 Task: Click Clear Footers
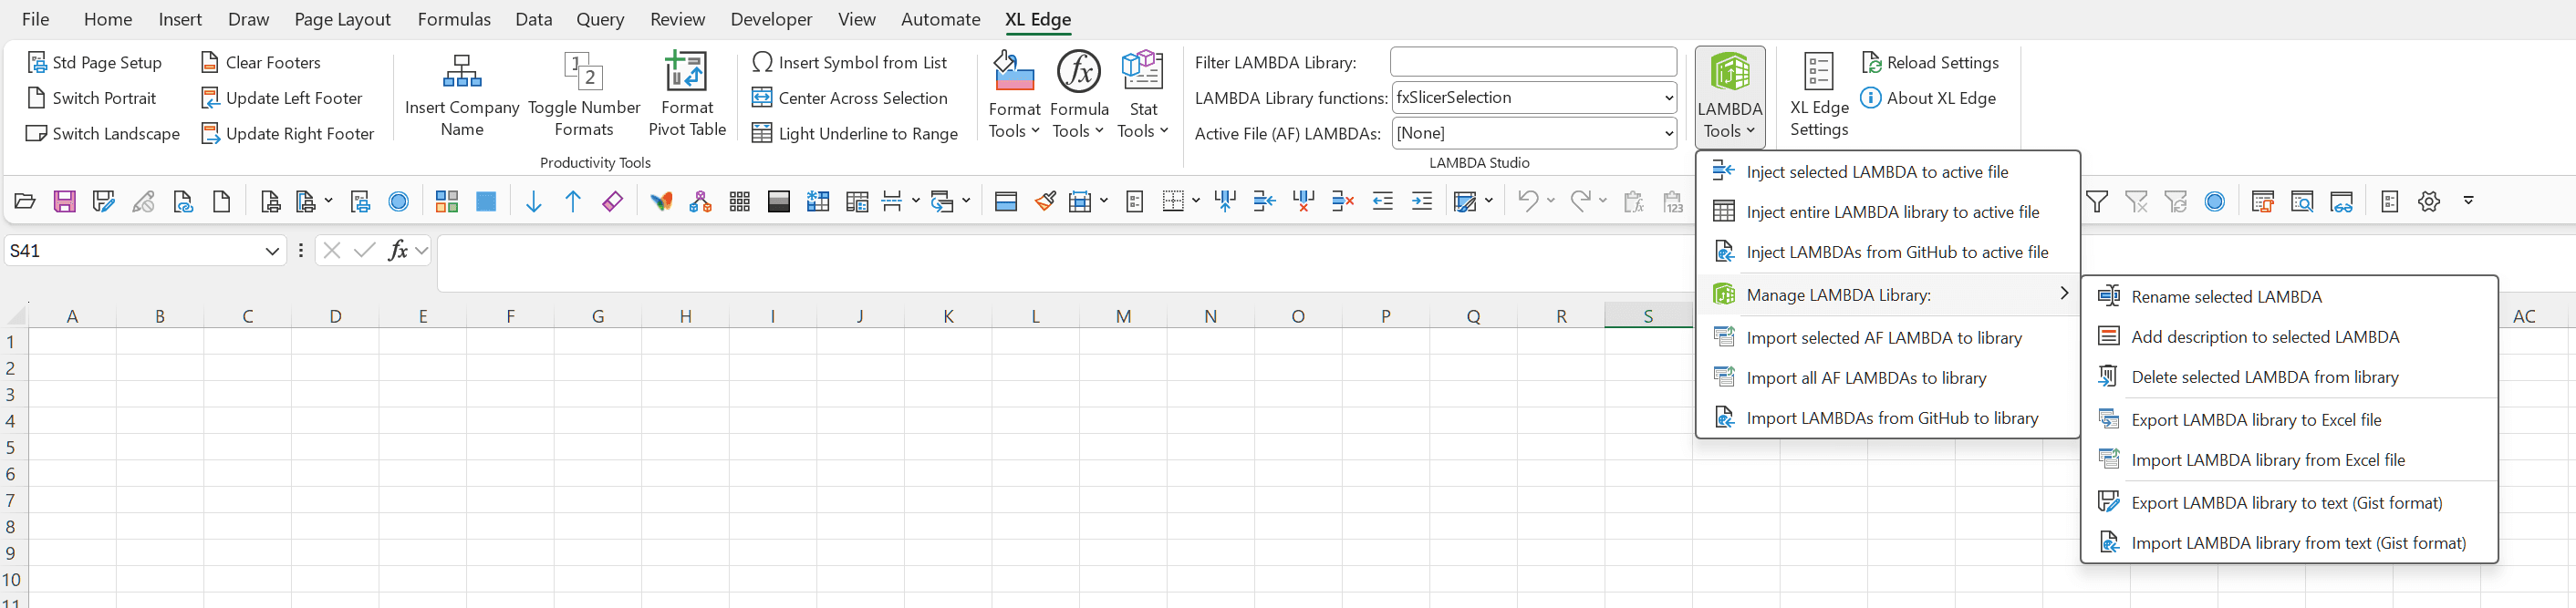tap(261, 63)
